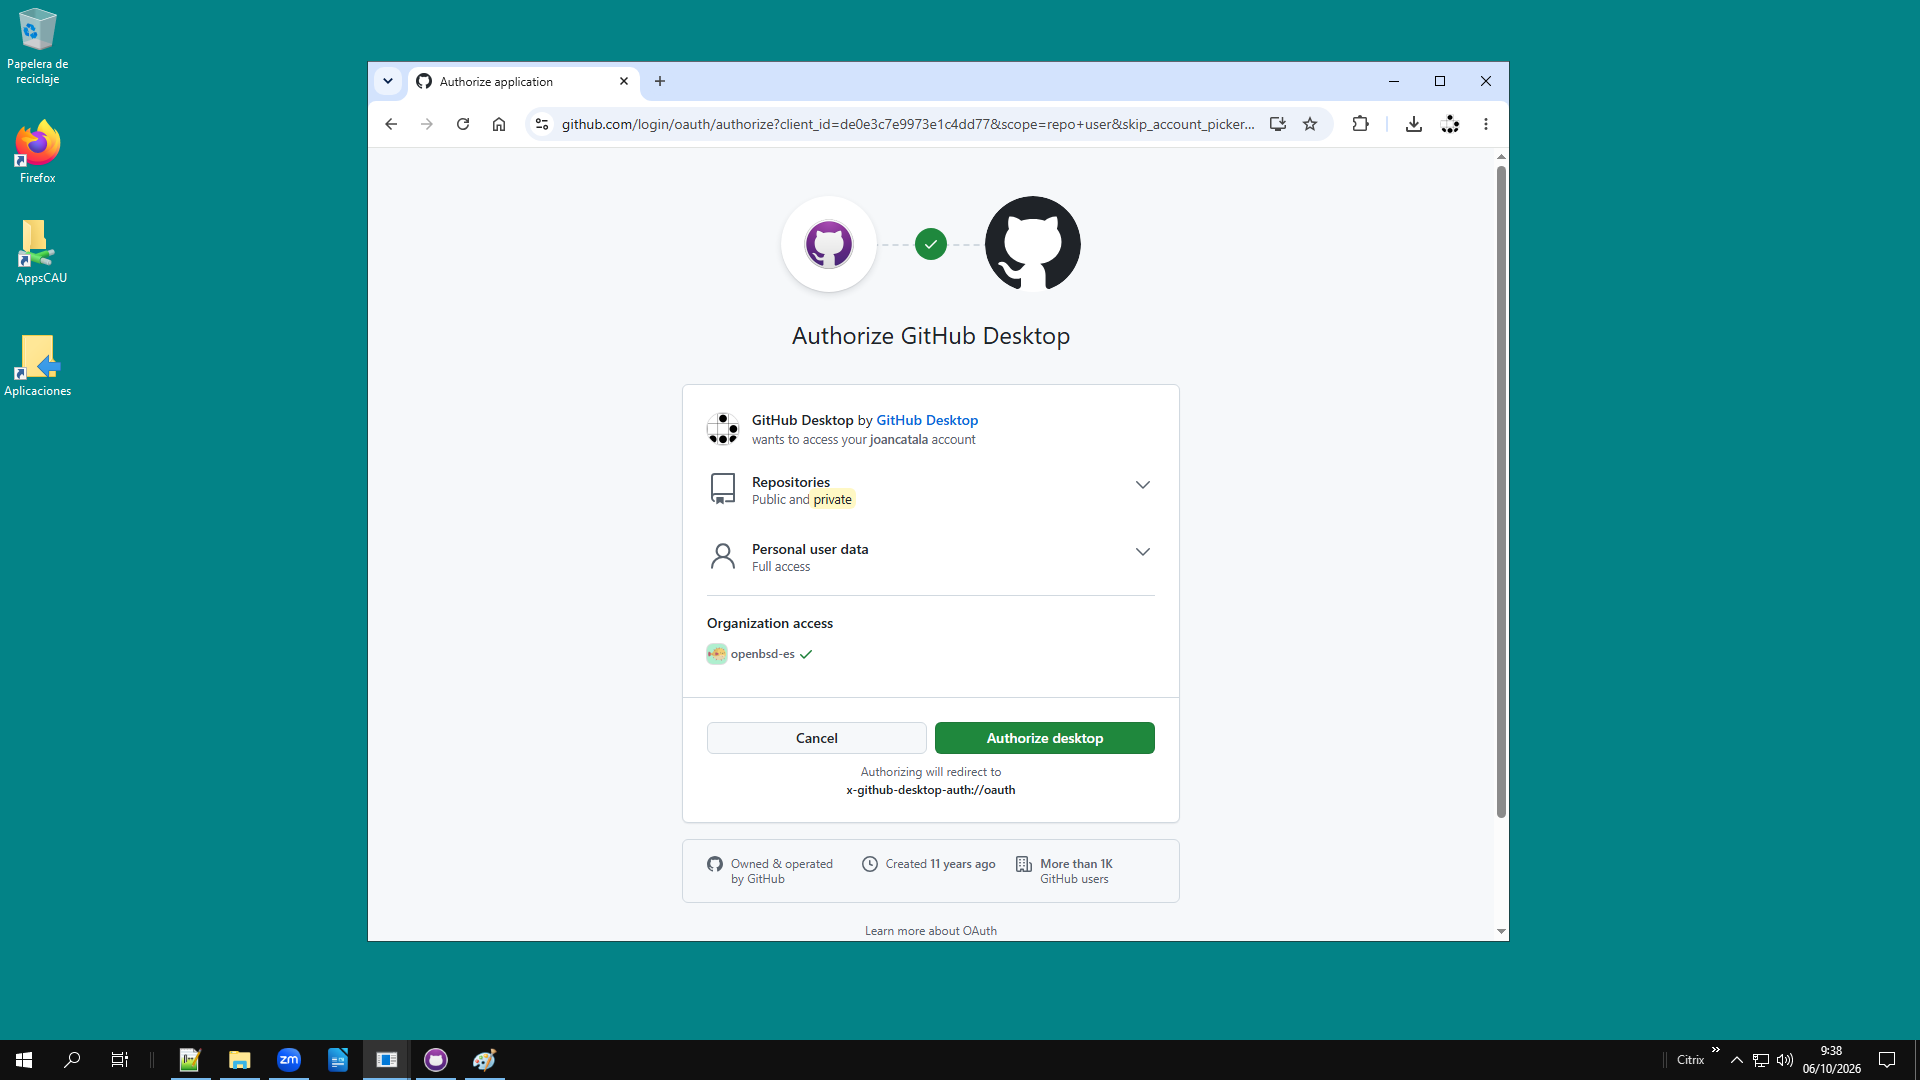1920x1080 pixels.
Task: Select Aplicaciones desktop folder
Action: (x=38, y=366)
